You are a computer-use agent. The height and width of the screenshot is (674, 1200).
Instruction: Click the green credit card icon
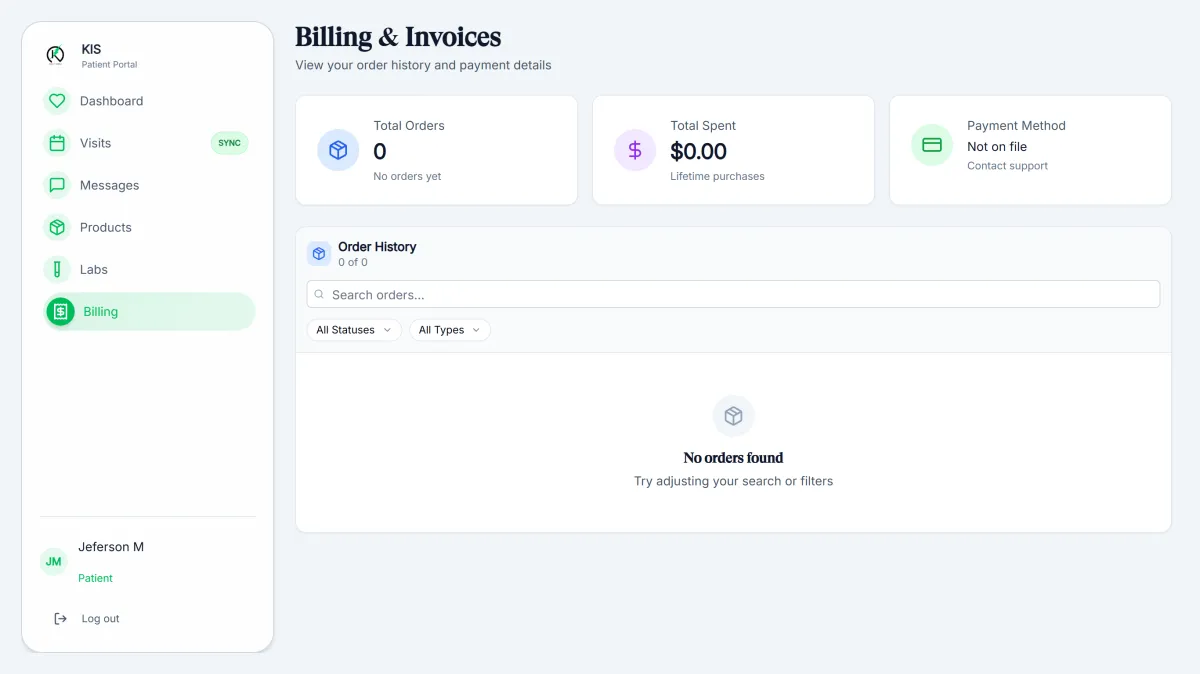coord(932,145)
